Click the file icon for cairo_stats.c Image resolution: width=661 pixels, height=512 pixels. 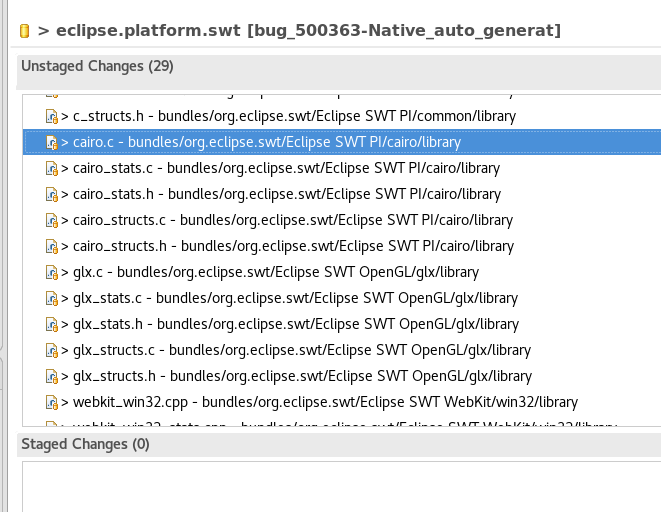pyautogui.click(x=52, y=169)
